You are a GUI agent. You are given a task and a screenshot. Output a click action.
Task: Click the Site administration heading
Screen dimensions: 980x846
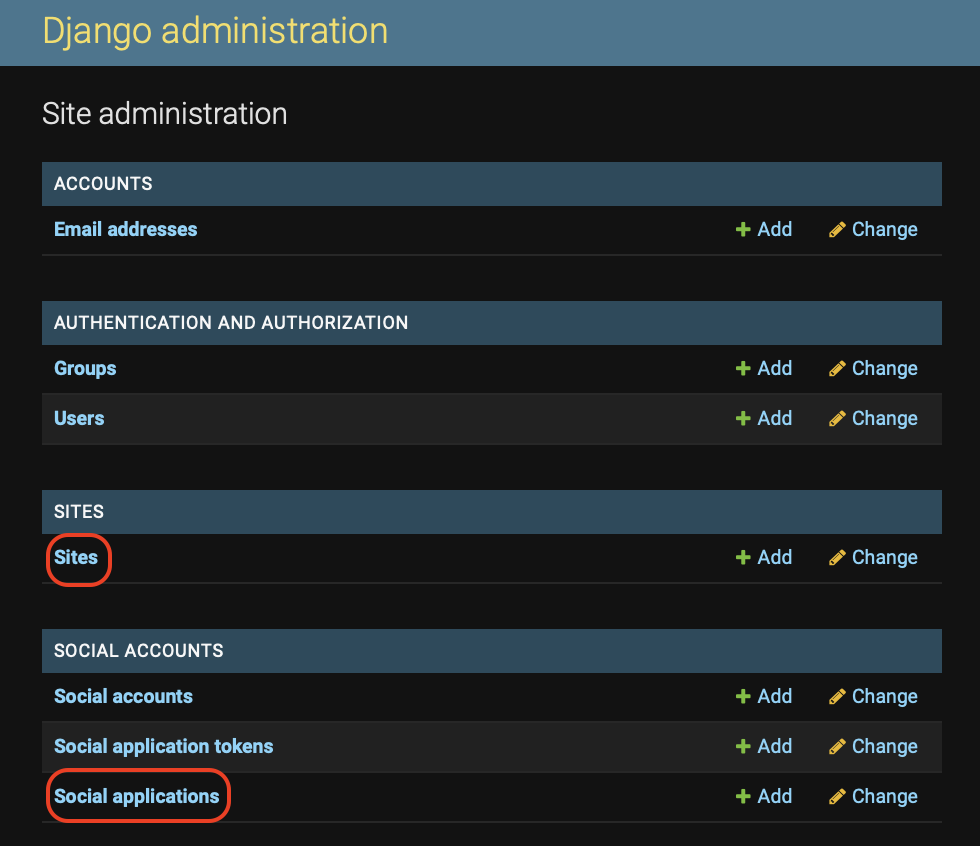tap(164, 114)
